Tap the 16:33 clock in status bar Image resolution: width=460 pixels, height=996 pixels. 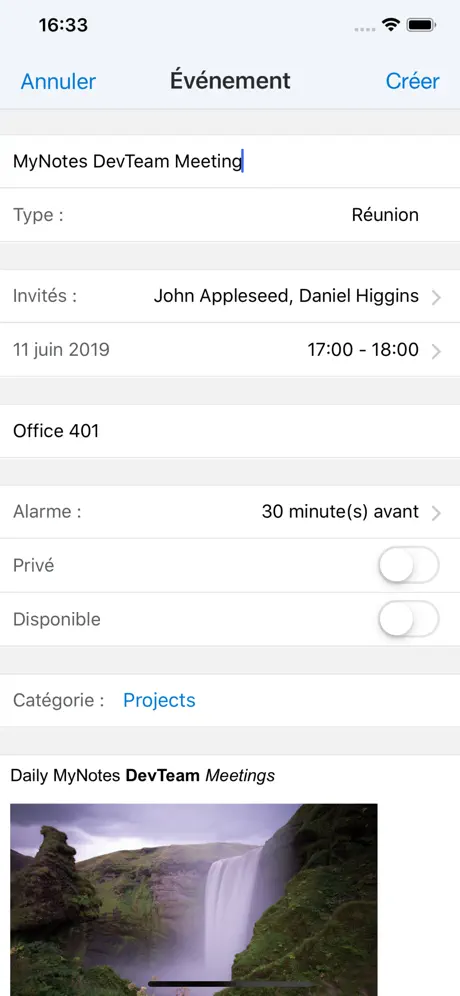coord(63,25)
